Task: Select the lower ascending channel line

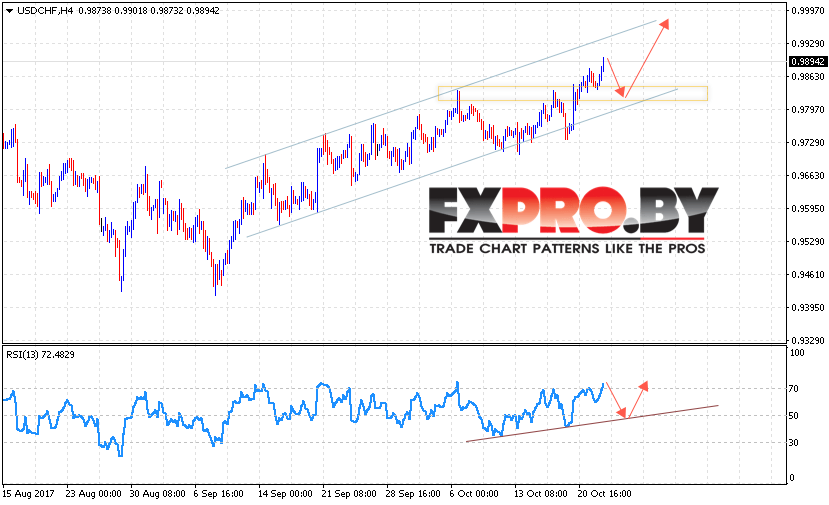Action: (463, 162)
